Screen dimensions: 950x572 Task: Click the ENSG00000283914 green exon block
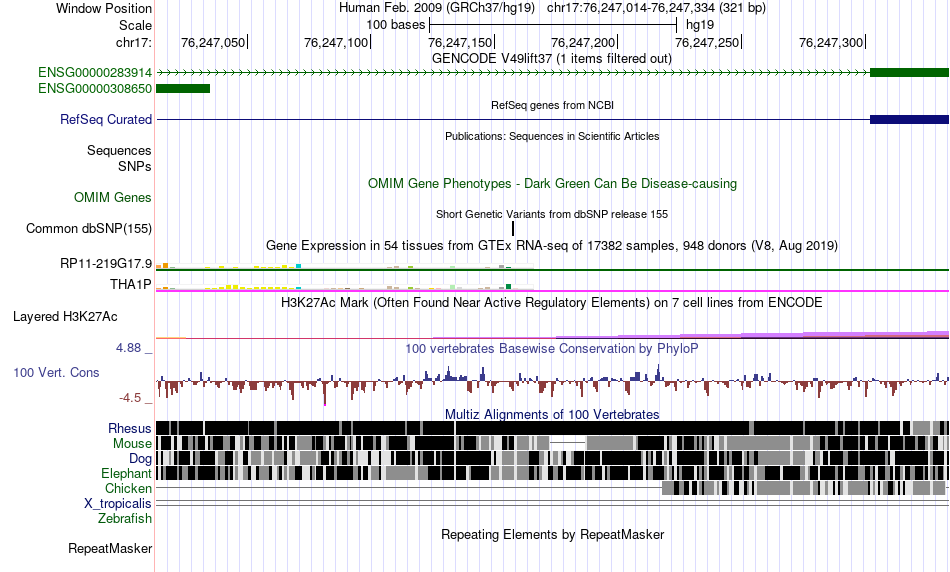pos(909,73)
